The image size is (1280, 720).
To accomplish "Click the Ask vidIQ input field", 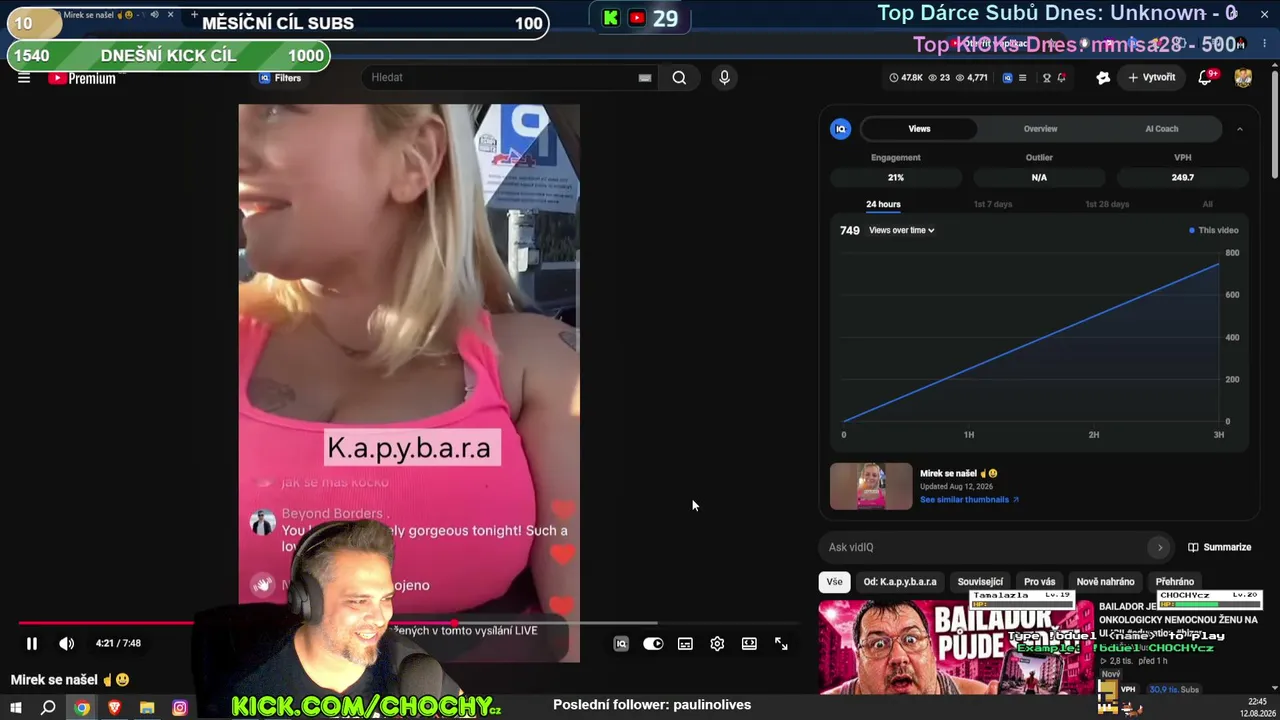I will [985, 547].
